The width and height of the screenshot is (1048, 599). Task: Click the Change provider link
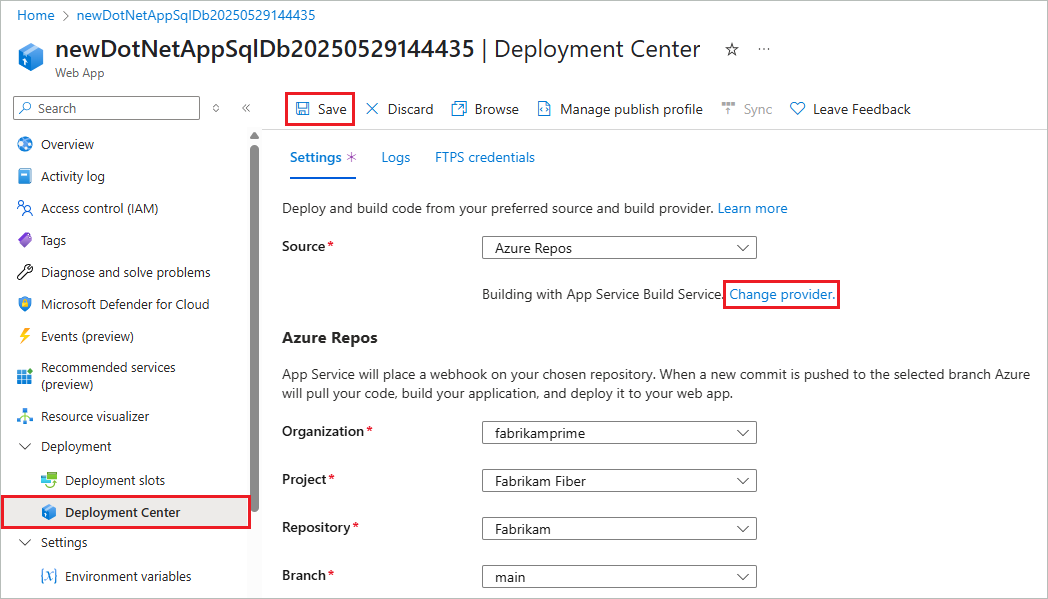coord(780,294)
